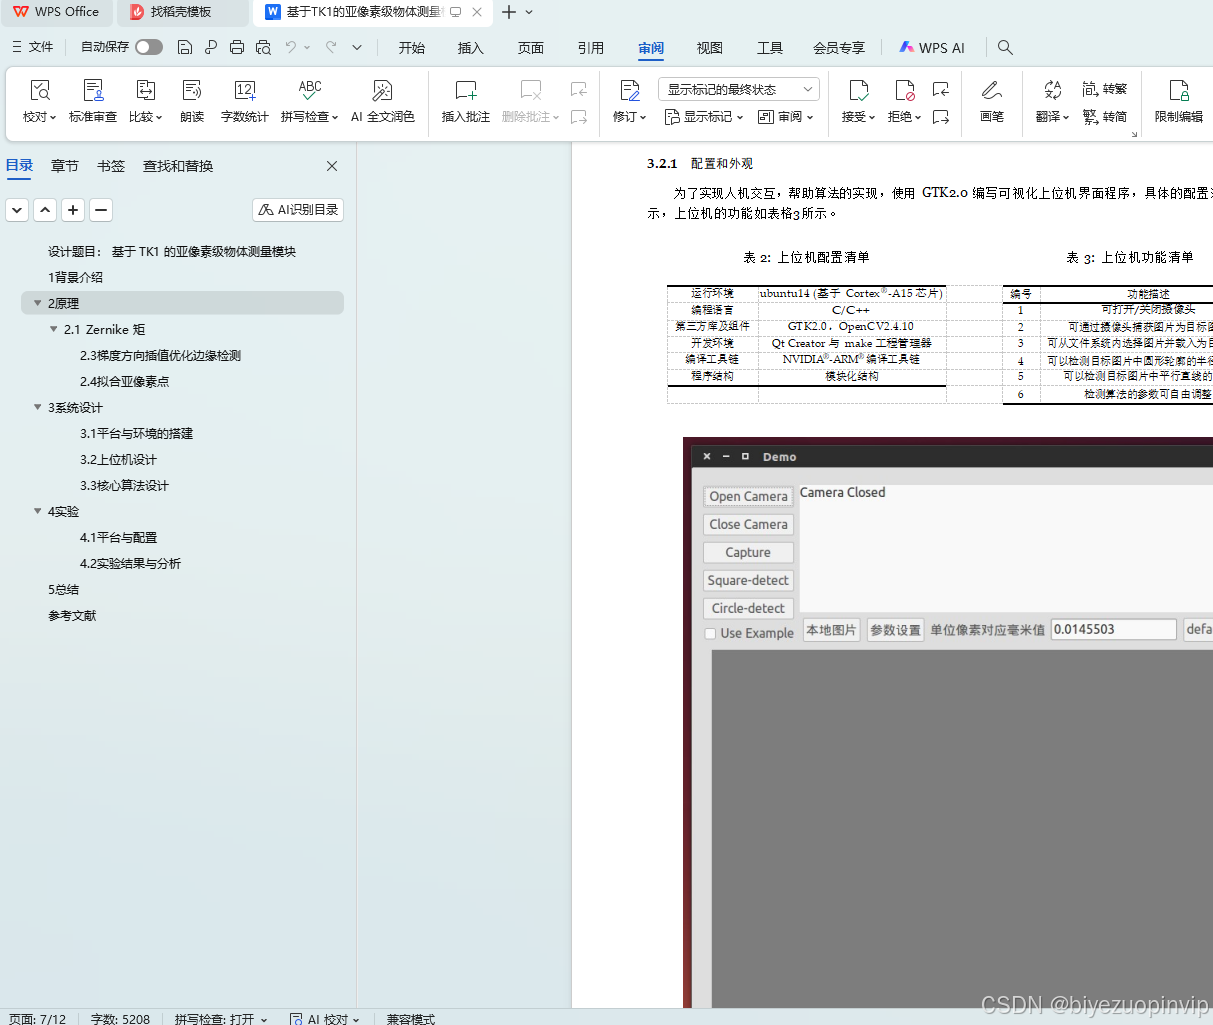Collapse the 2原理 outline section
This screenshot has width=1213, height=1025.
pyautogui.click(x=37, y=303)
